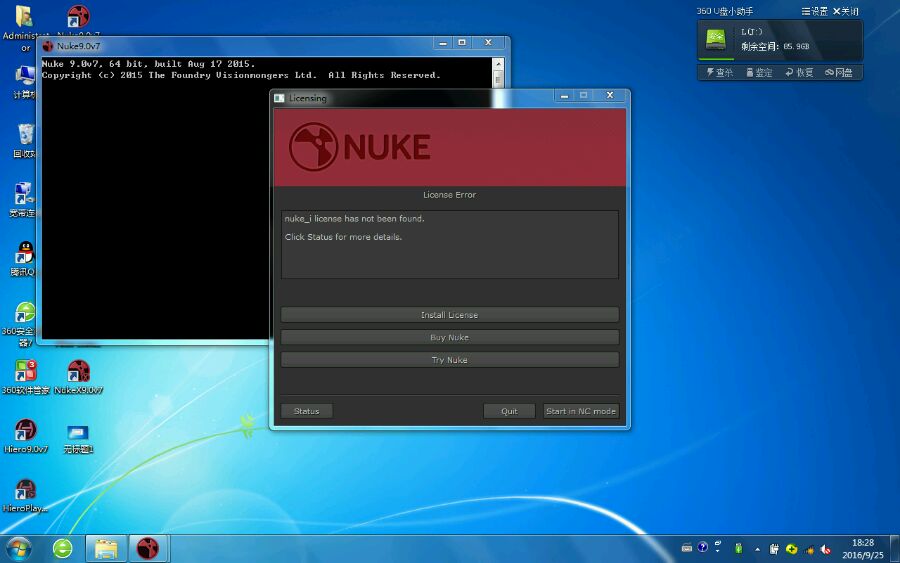Open license Status details
Image resolution: width=900 pixels, height=563 pixels.
(x=306, y=411)
